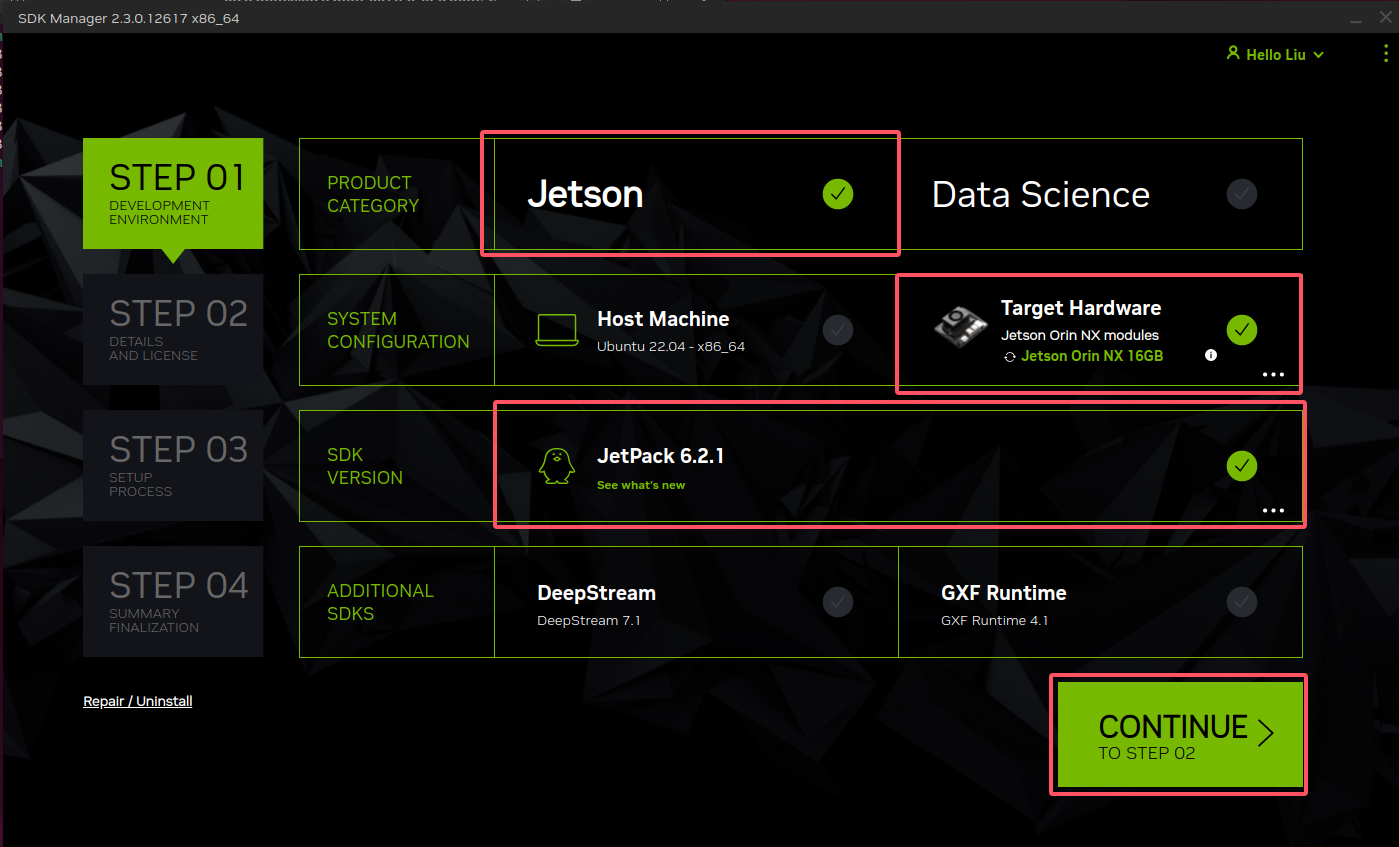Select the STEP 04 Summary Finalization tab
The width and height of the screenshot is (1399, 847).
coord(173,601)
